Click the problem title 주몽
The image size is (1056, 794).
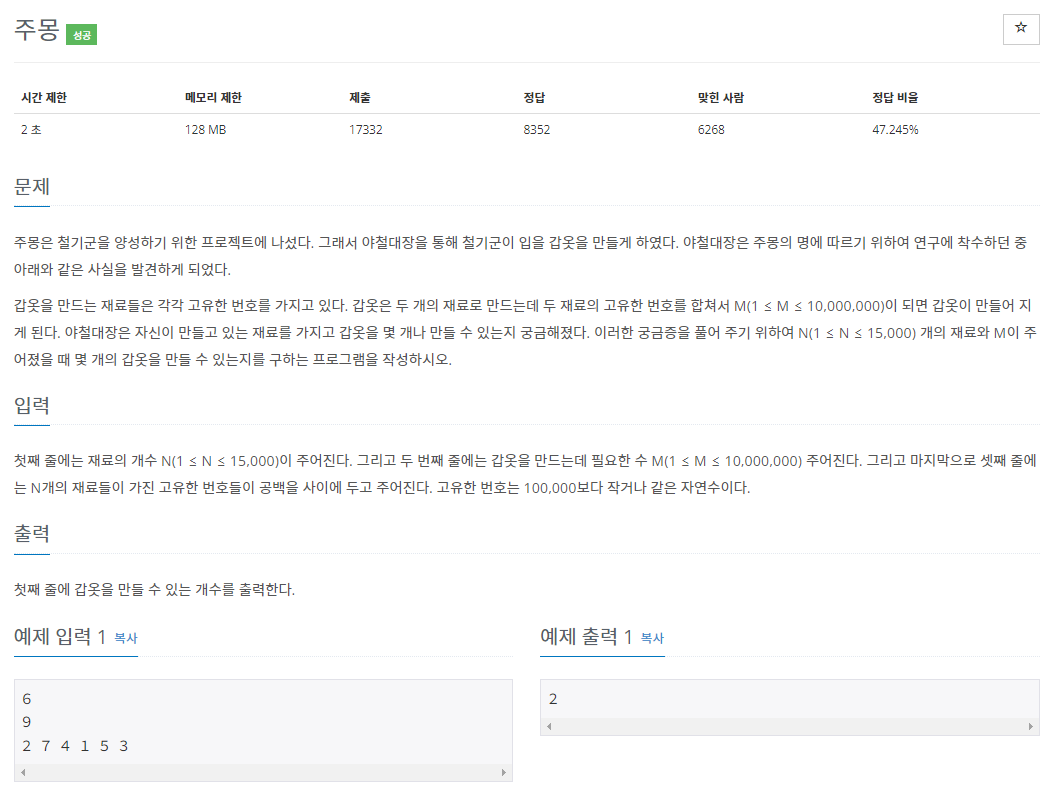[36, 30]
